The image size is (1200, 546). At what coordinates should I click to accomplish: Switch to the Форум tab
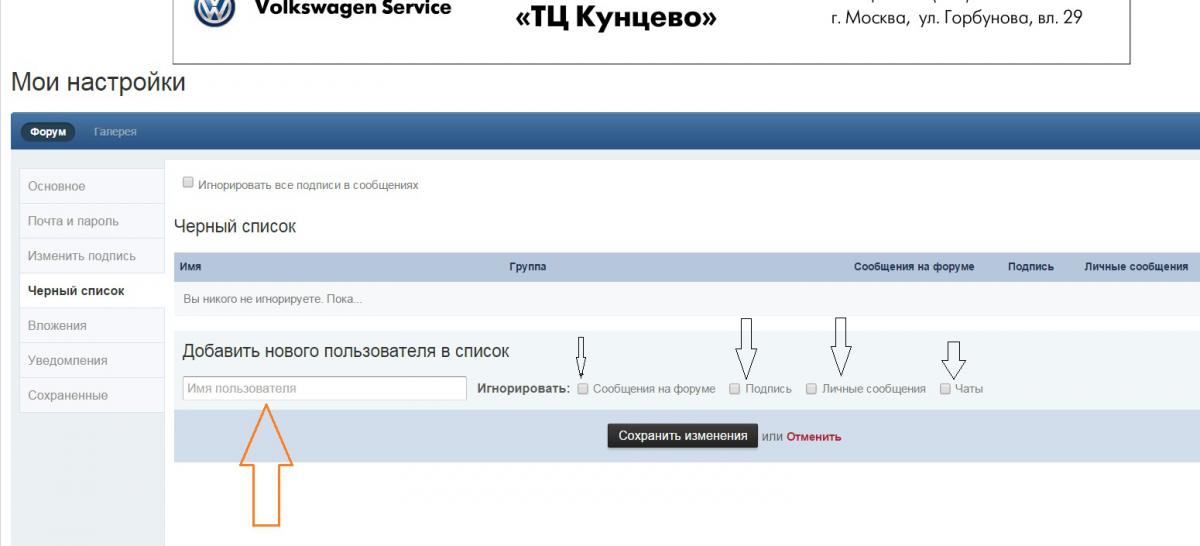tap(48, 132)
